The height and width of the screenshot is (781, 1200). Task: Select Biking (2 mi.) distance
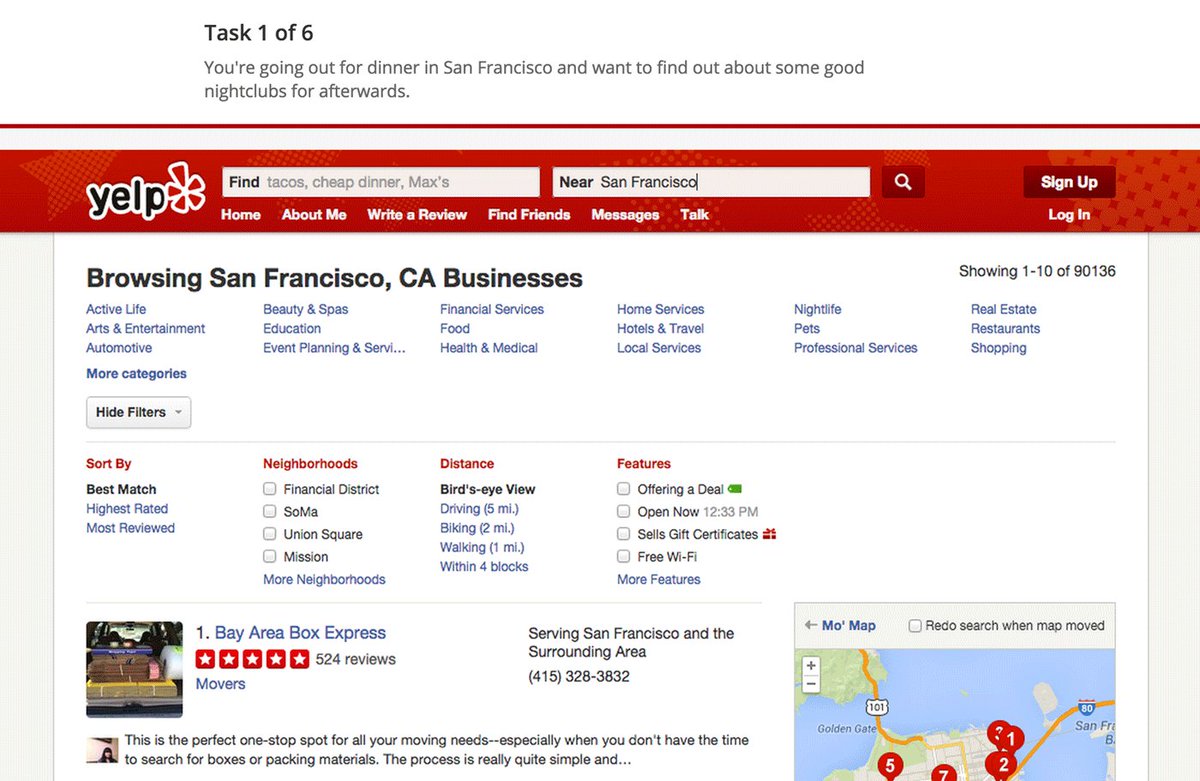(x=477, y=527)
